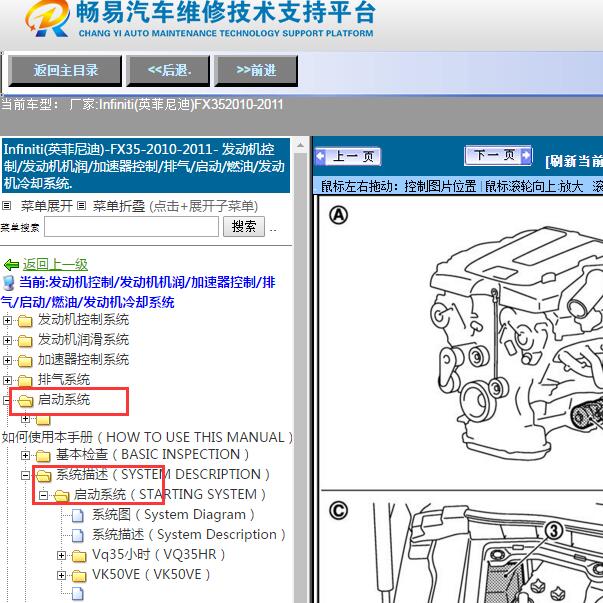Select 启动系统 (STARTING SYSTEM) item
This screenshot has height=603, width=603.
click(170, 494)
